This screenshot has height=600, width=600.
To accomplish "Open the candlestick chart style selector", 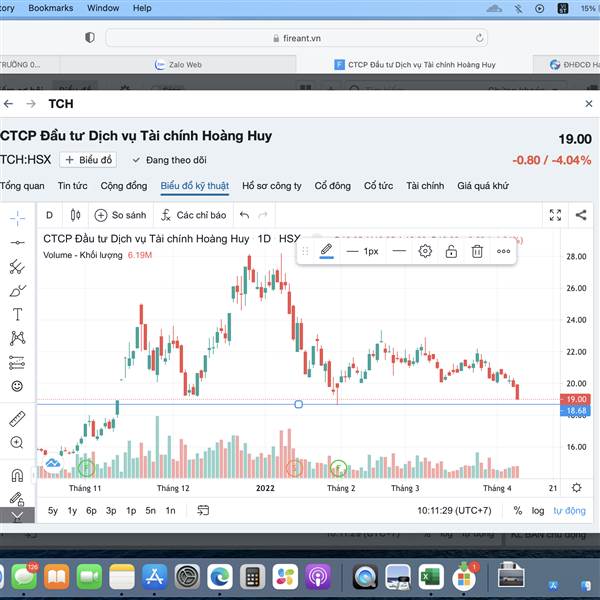I will coord(75,215).
